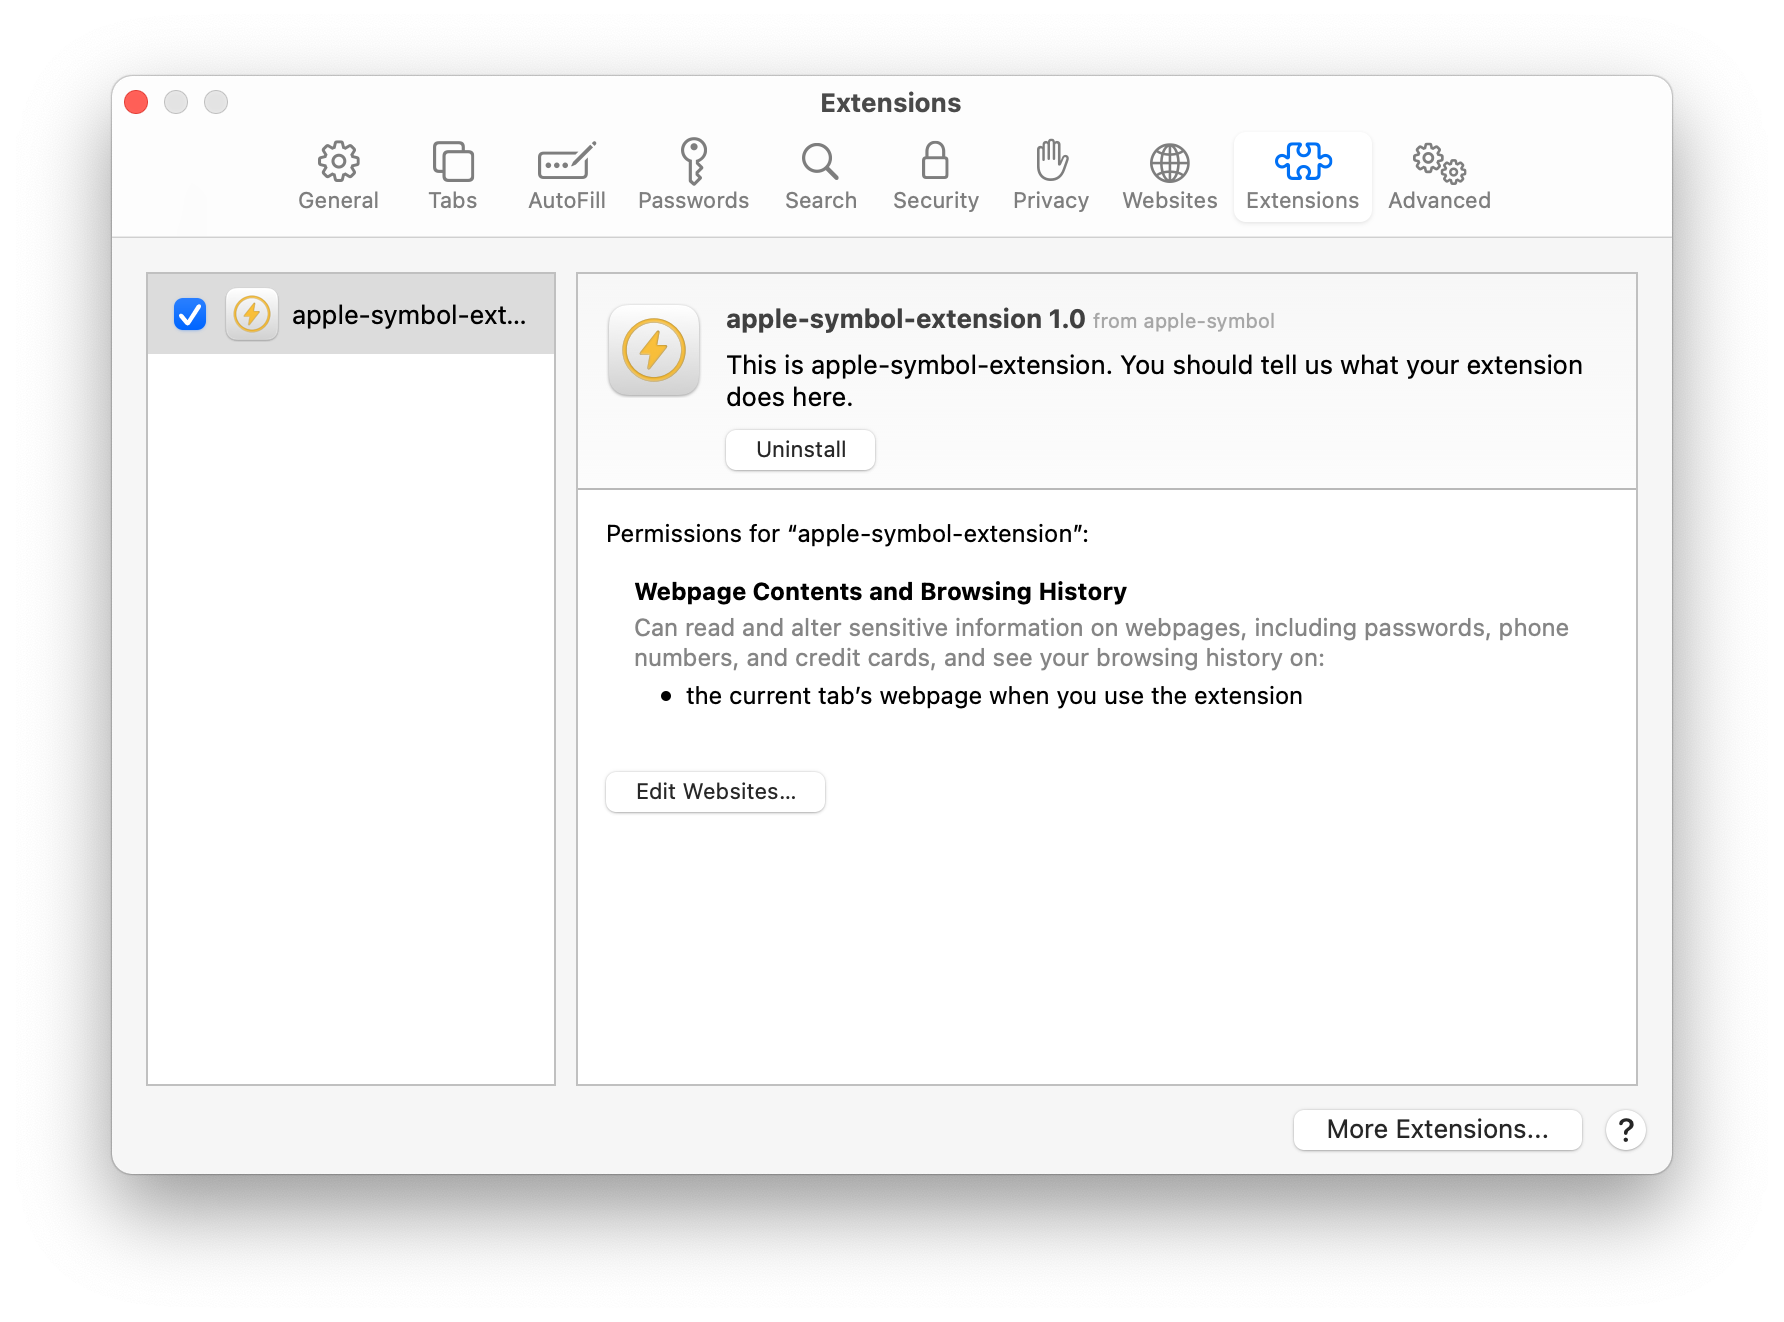The height and width of the screenshot is (1322, 1784).
Task: Click the Uninstall button
Action: 800,450
